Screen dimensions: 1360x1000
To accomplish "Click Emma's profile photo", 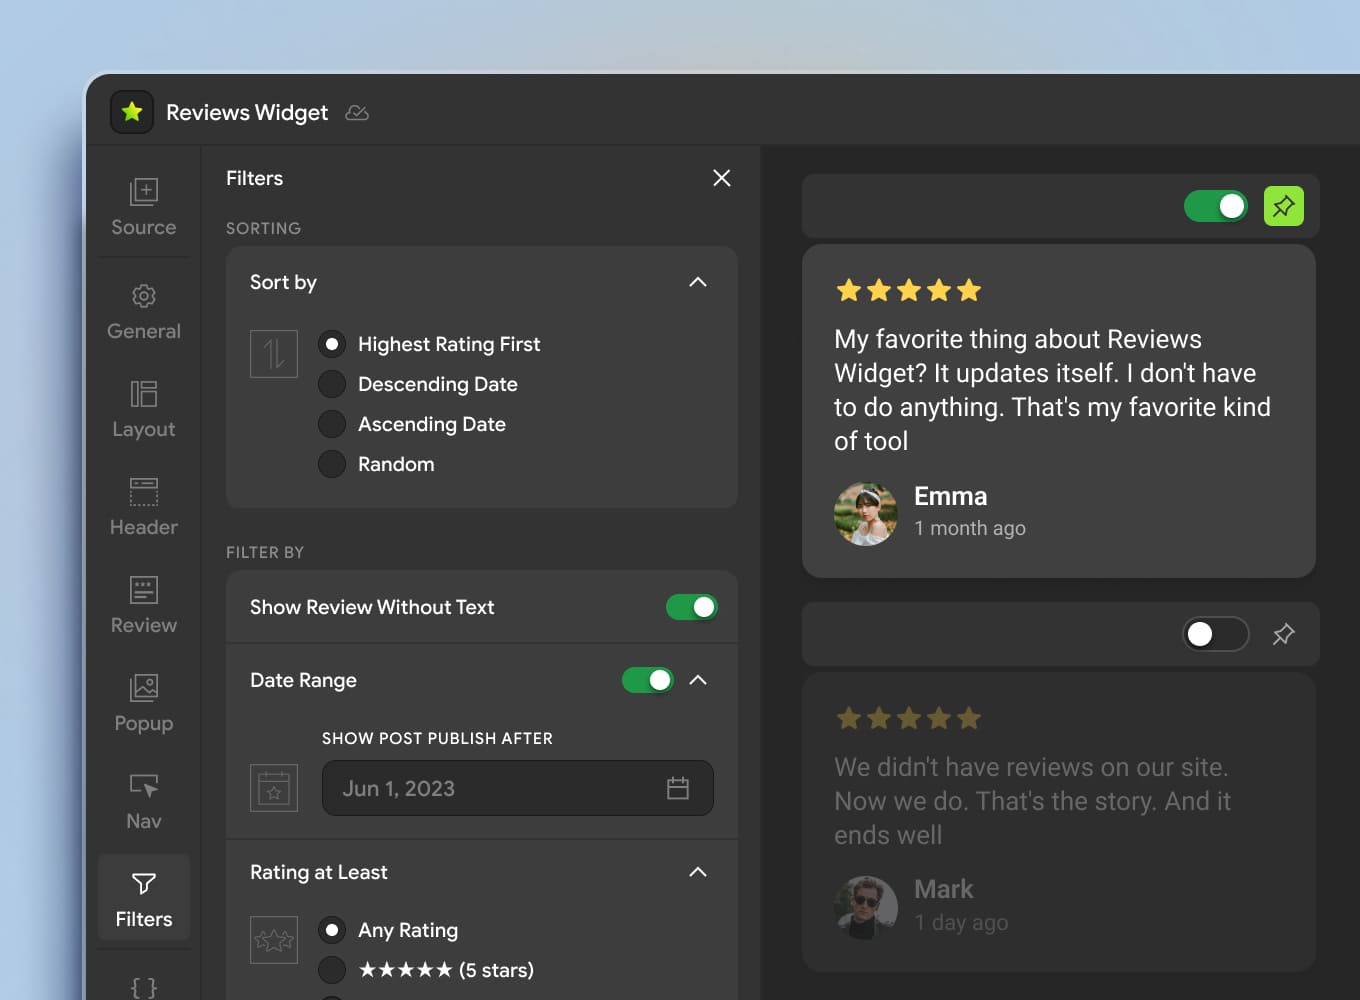I will (866, 514).
